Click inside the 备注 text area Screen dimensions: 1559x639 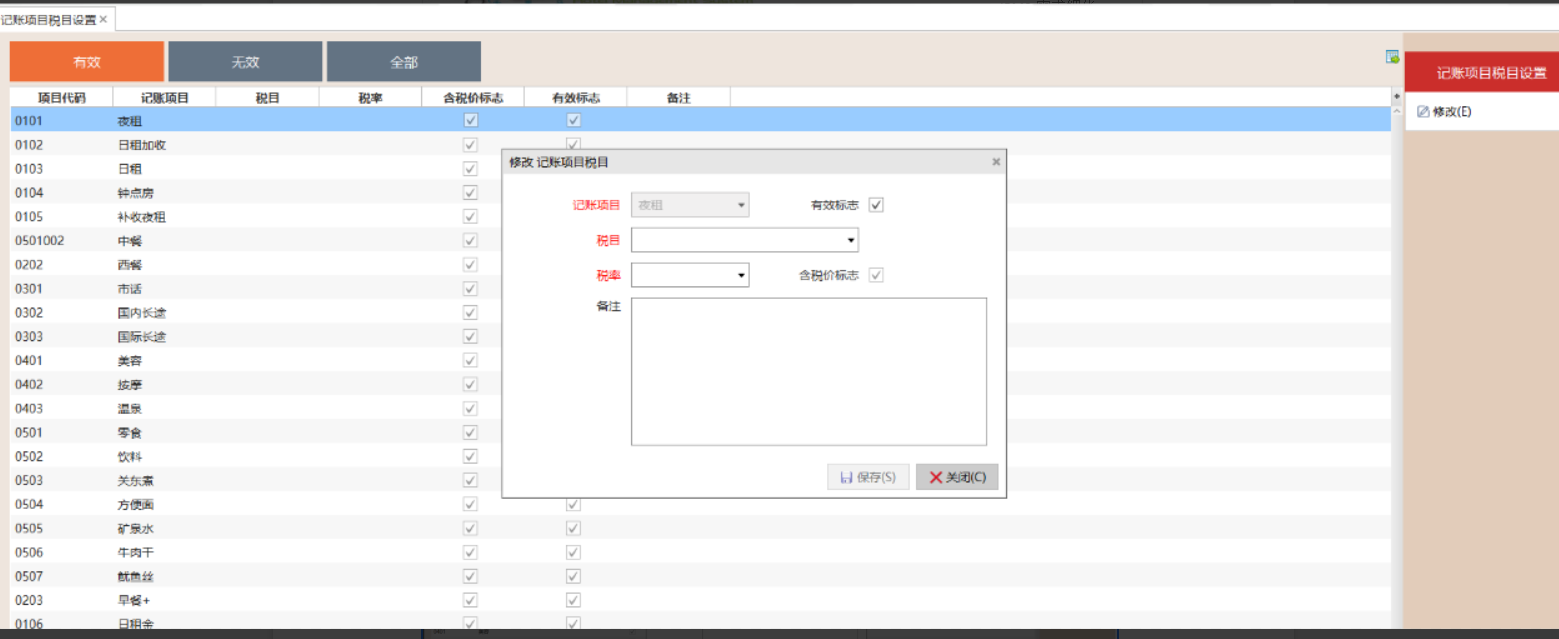pyautogui.click(x=808, y=371)
